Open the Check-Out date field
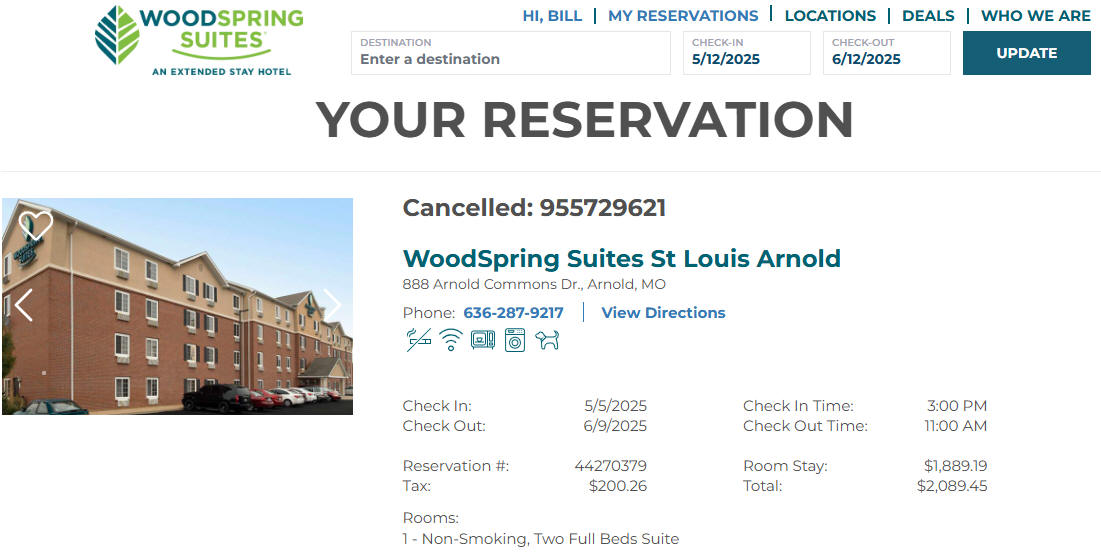This screenshot has width=1101, height=558. [887, 53]
